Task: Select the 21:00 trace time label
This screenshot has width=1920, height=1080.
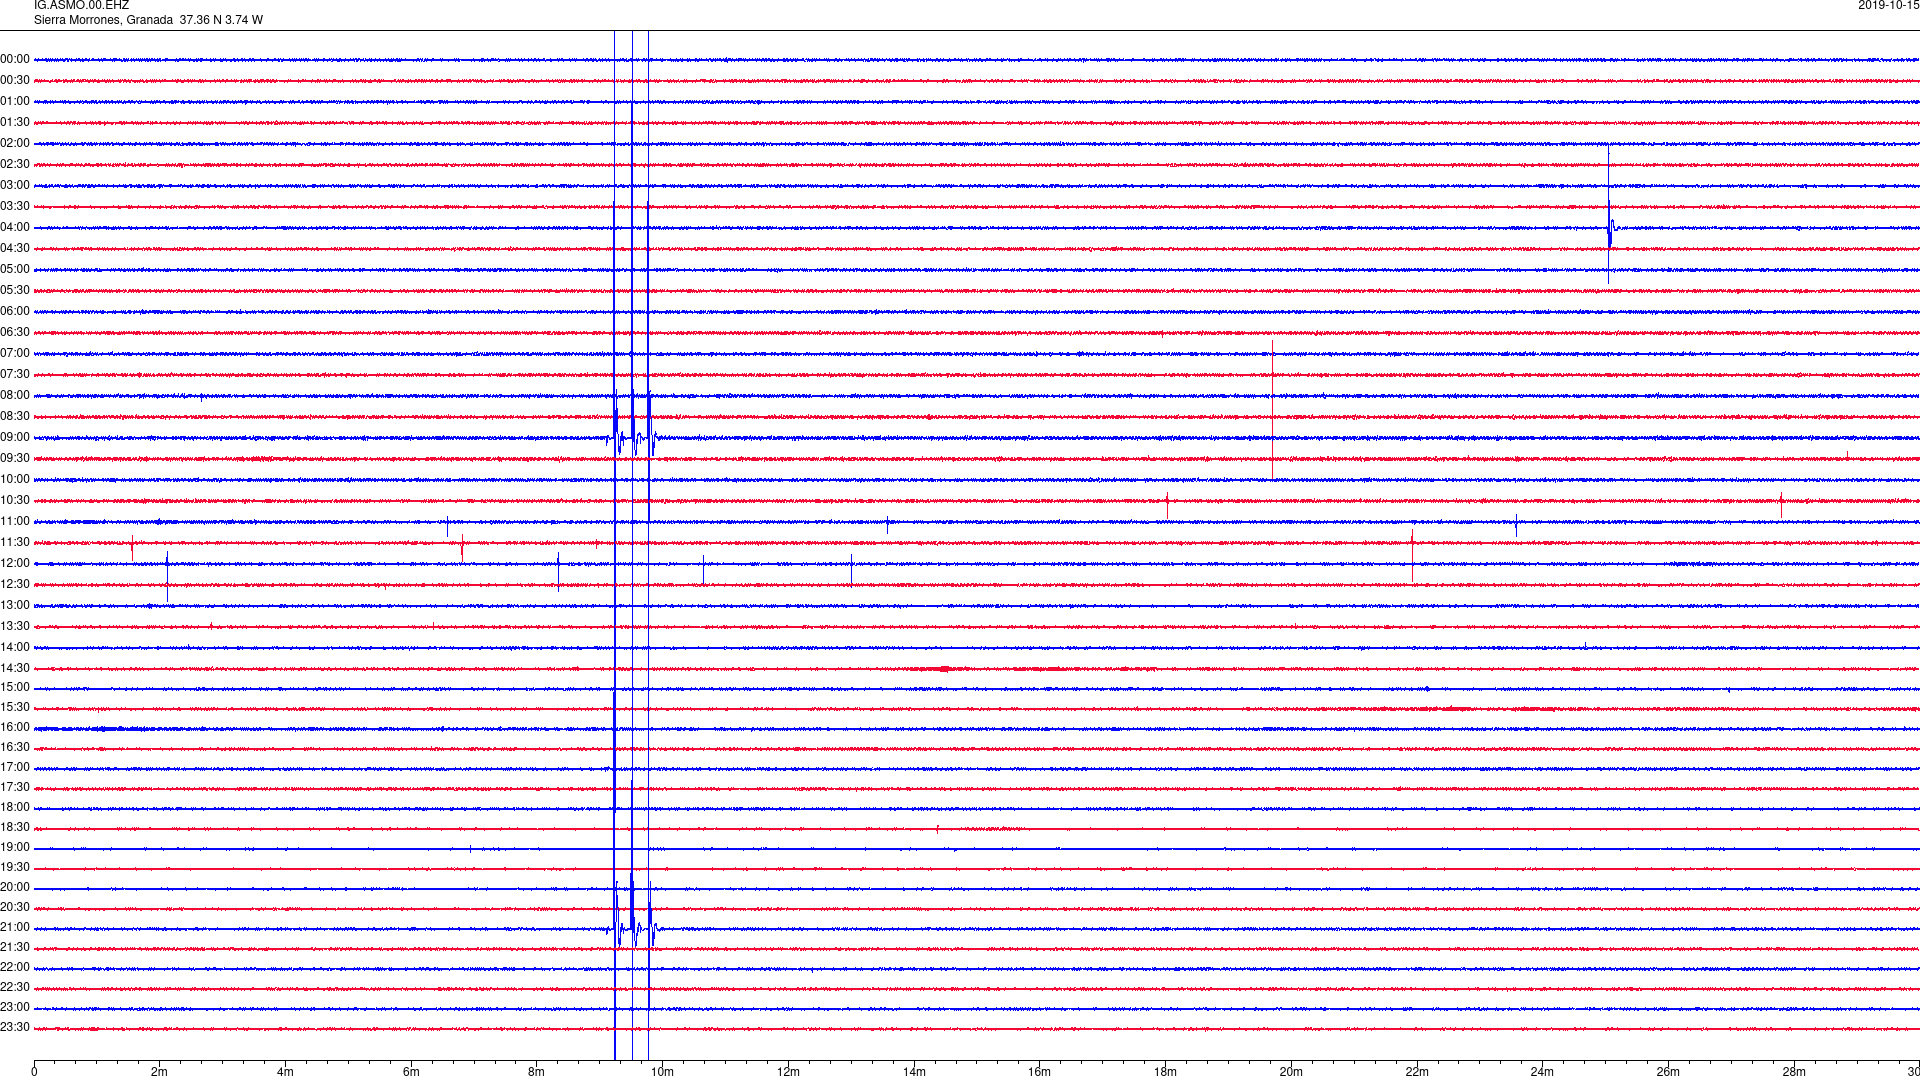Action: [15, 928]
